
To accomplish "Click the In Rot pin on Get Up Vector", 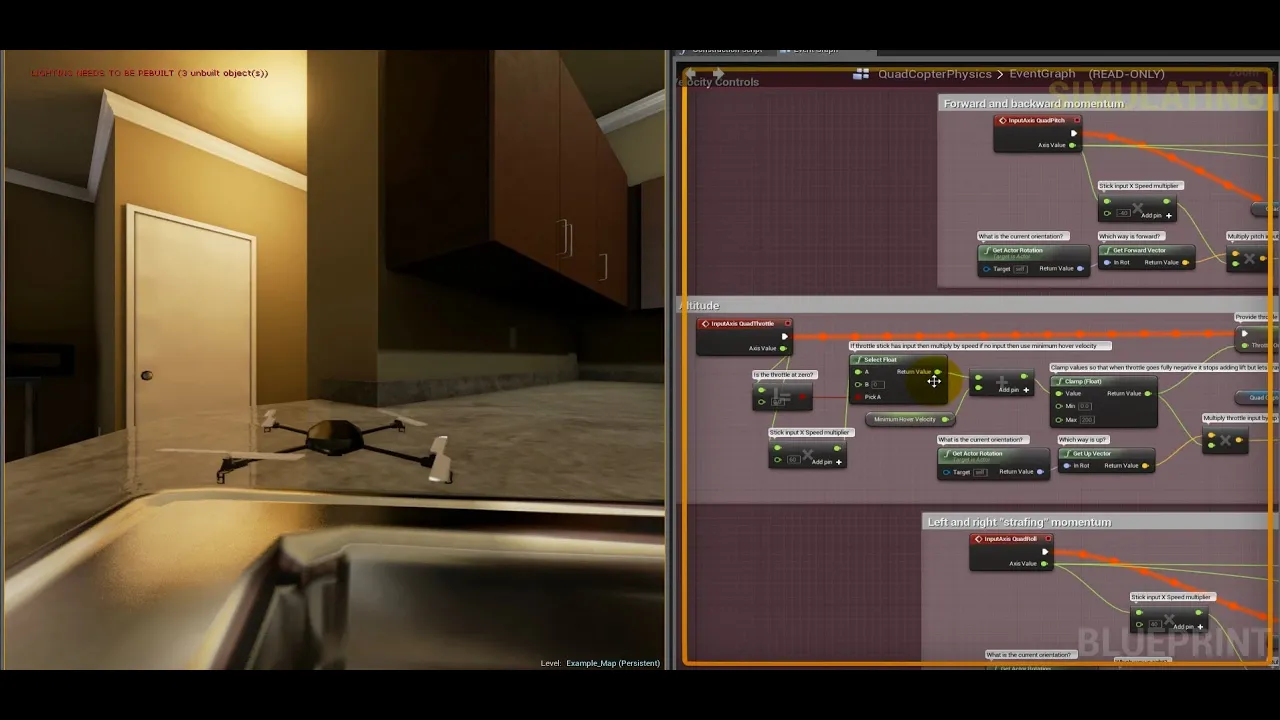I will click(1069, 466).
